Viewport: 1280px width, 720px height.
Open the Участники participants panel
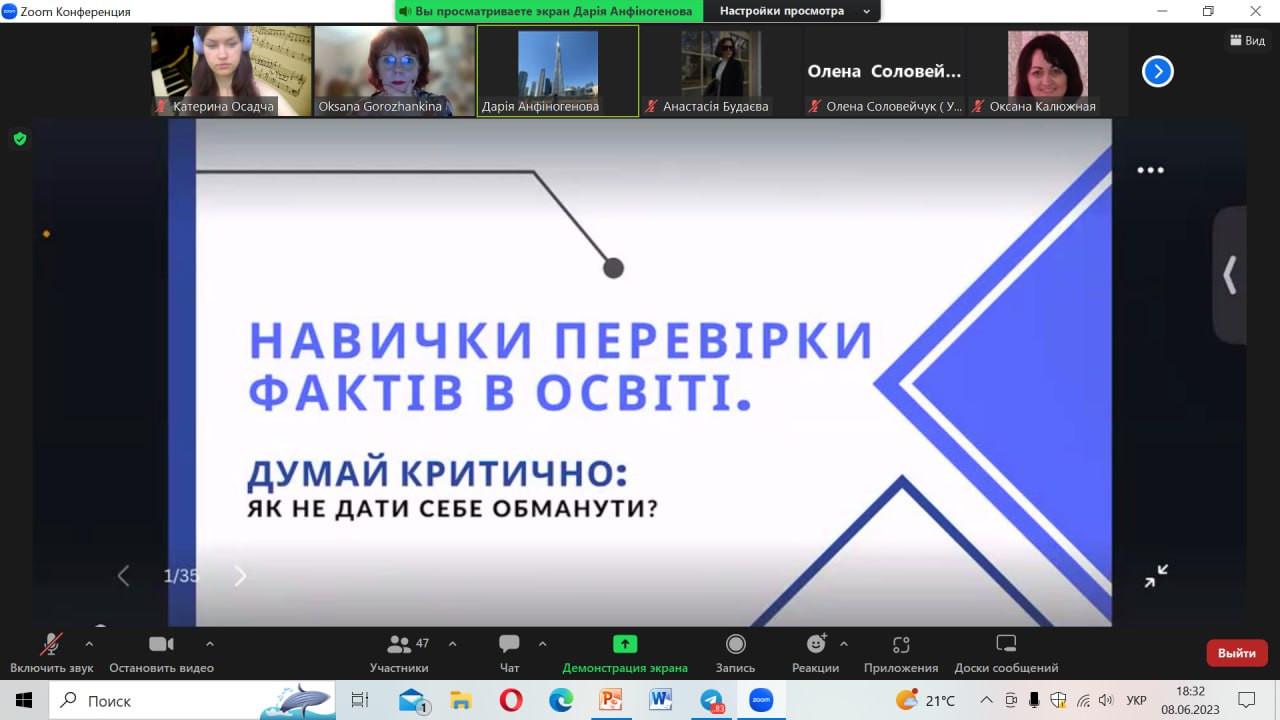point(400,653)
